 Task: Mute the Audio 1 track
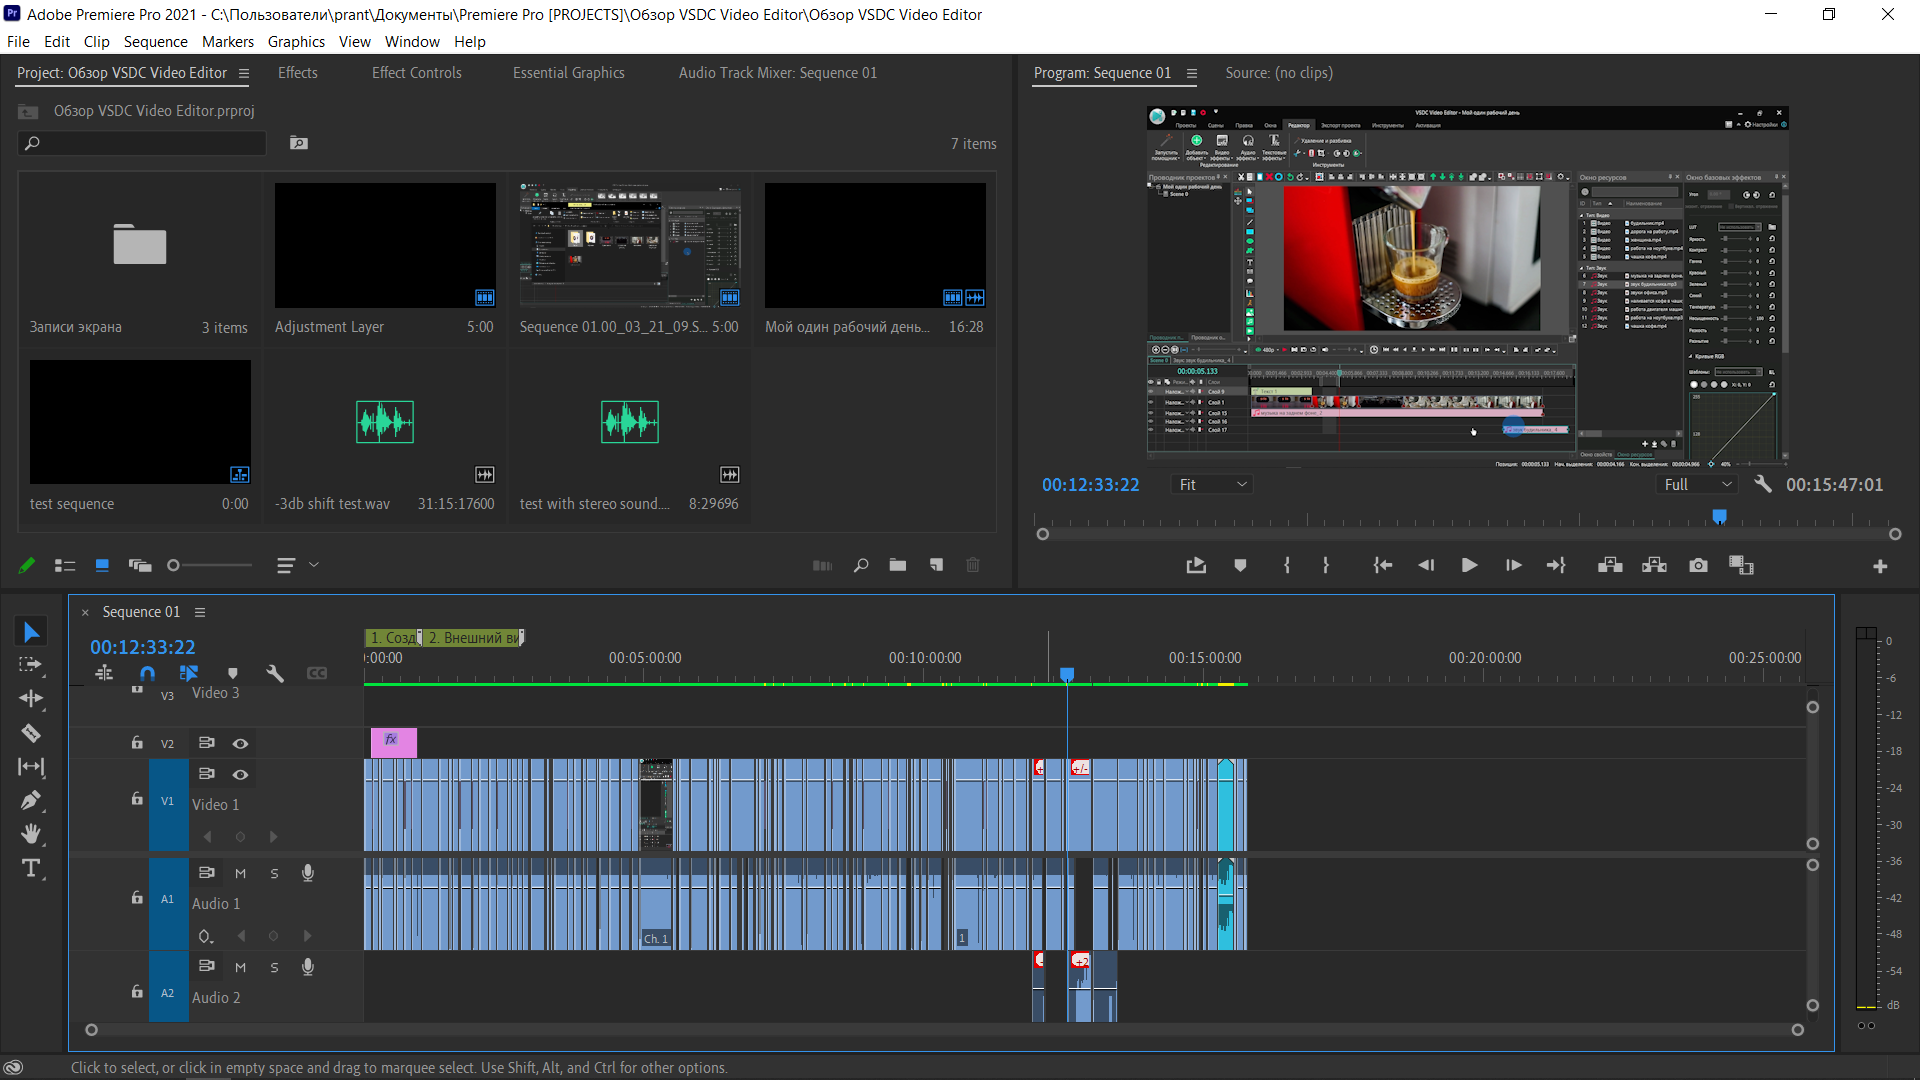coord(240,873)
